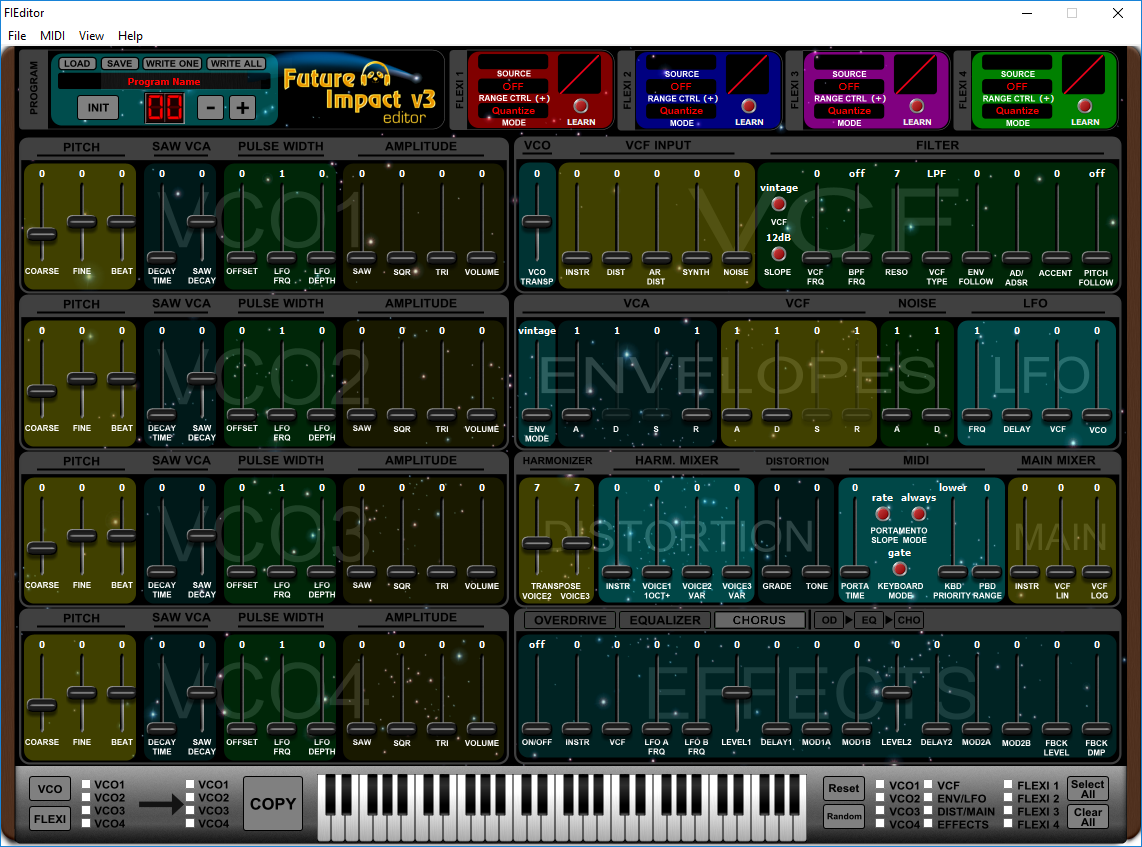
Task: Click the Reset button
Action: (843, 788)
